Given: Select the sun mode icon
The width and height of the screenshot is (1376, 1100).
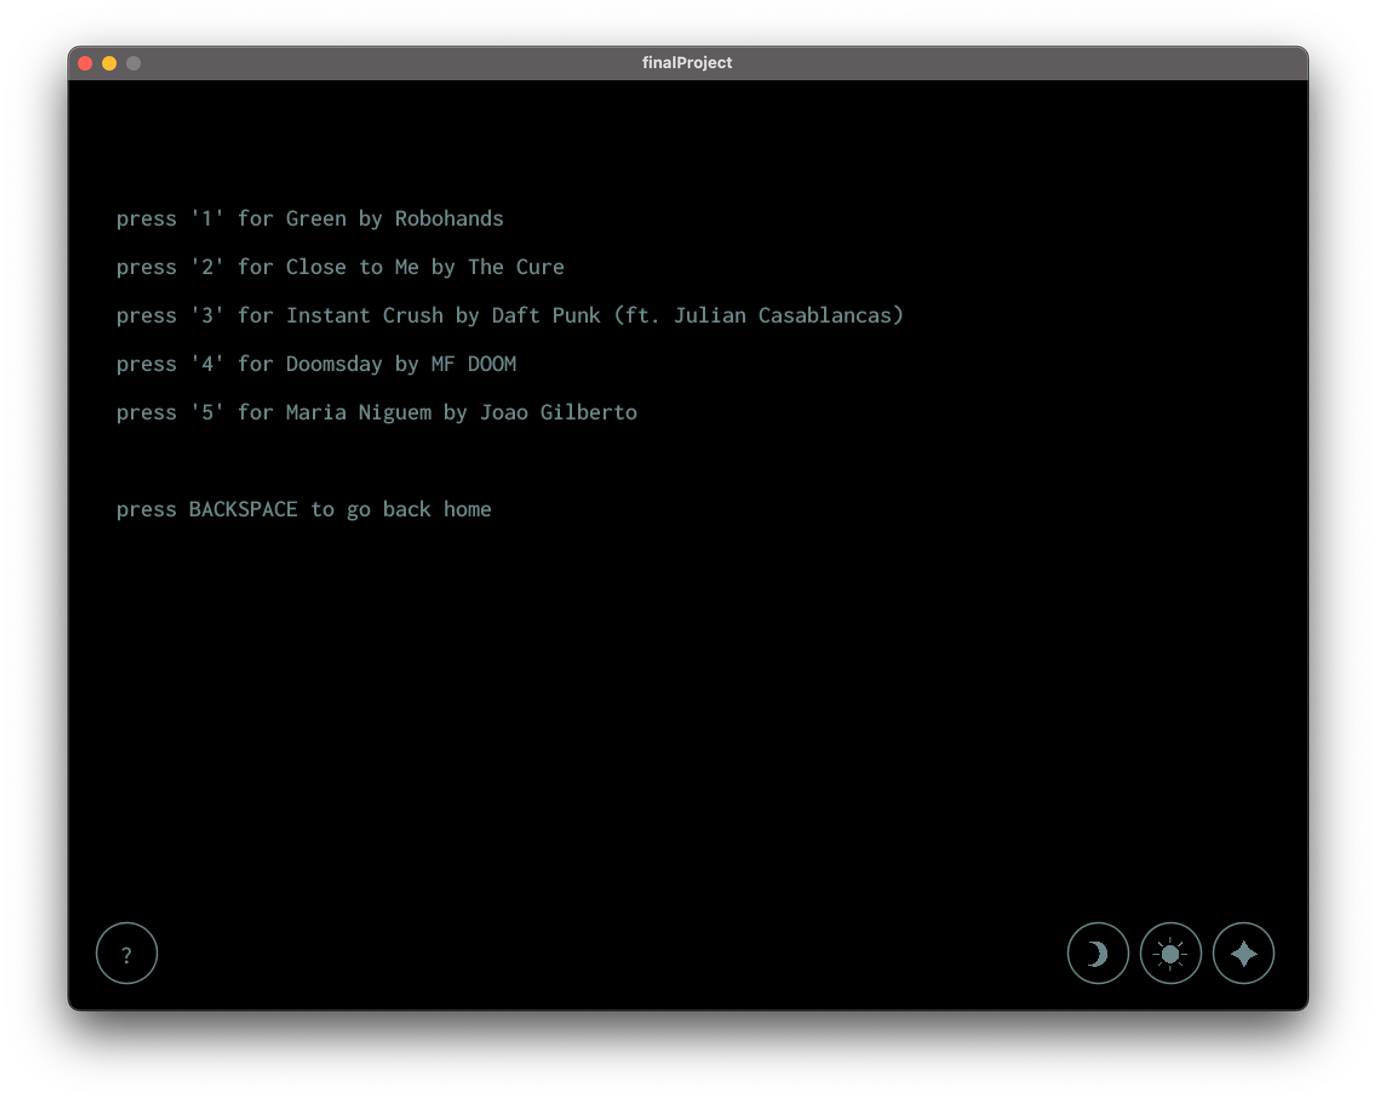Looking at the screenshot, I should tap(1171, 953).
